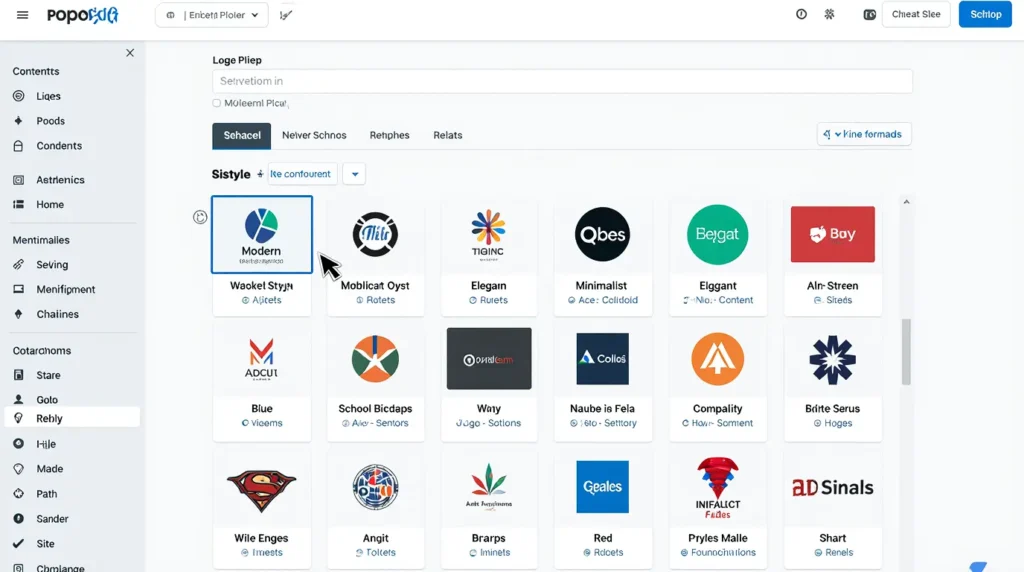
Task: Expand the dropdown arrow beside Ite confourent
Action: pos(355,174)
